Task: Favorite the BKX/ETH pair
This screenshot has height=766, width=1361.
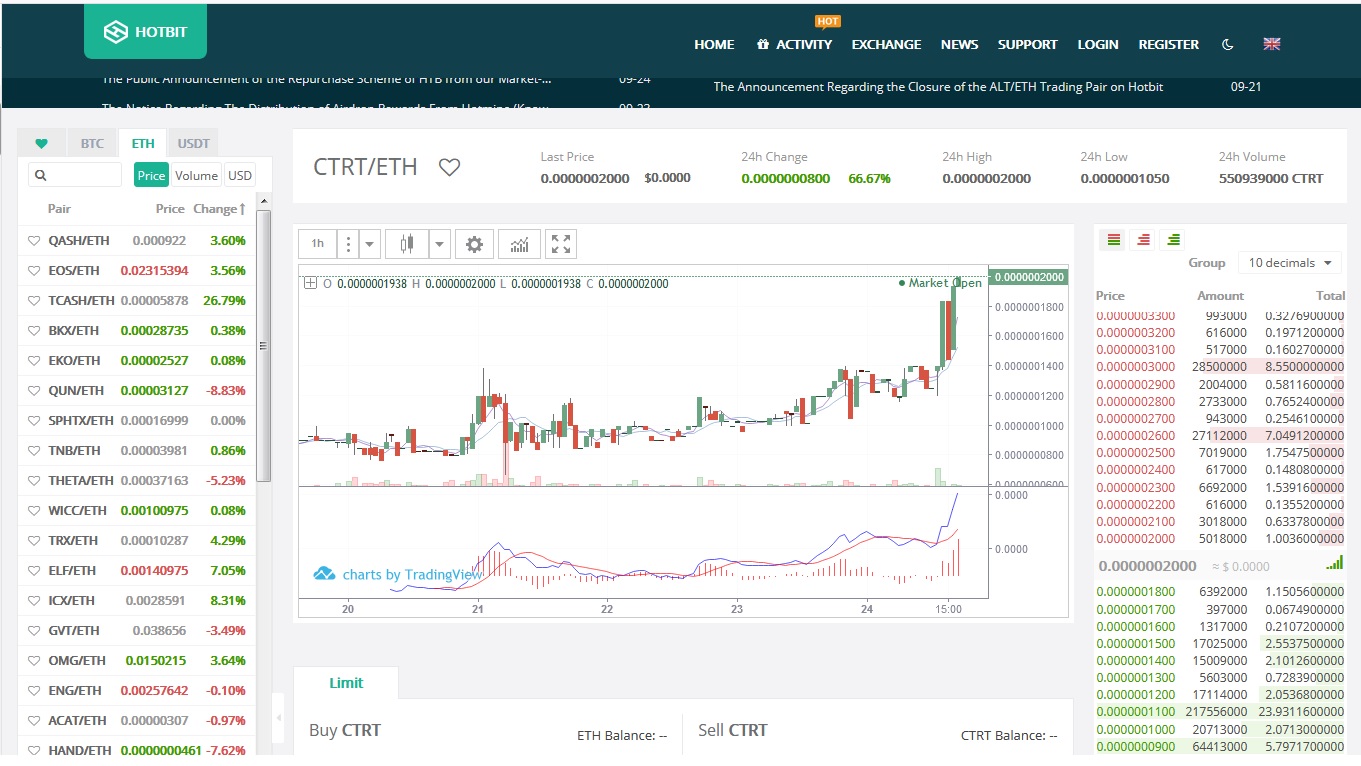Action: [34, 331]
